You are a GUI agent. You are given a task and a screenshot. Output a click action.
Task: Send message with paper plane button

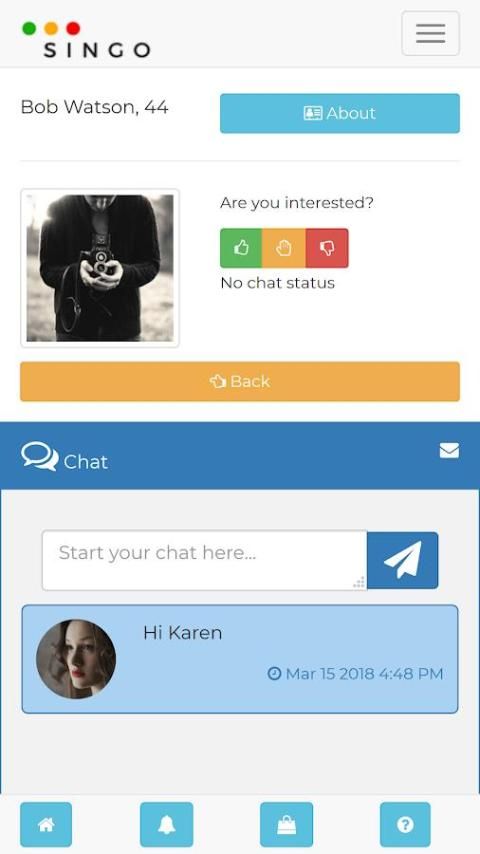[x=402, y=560]
